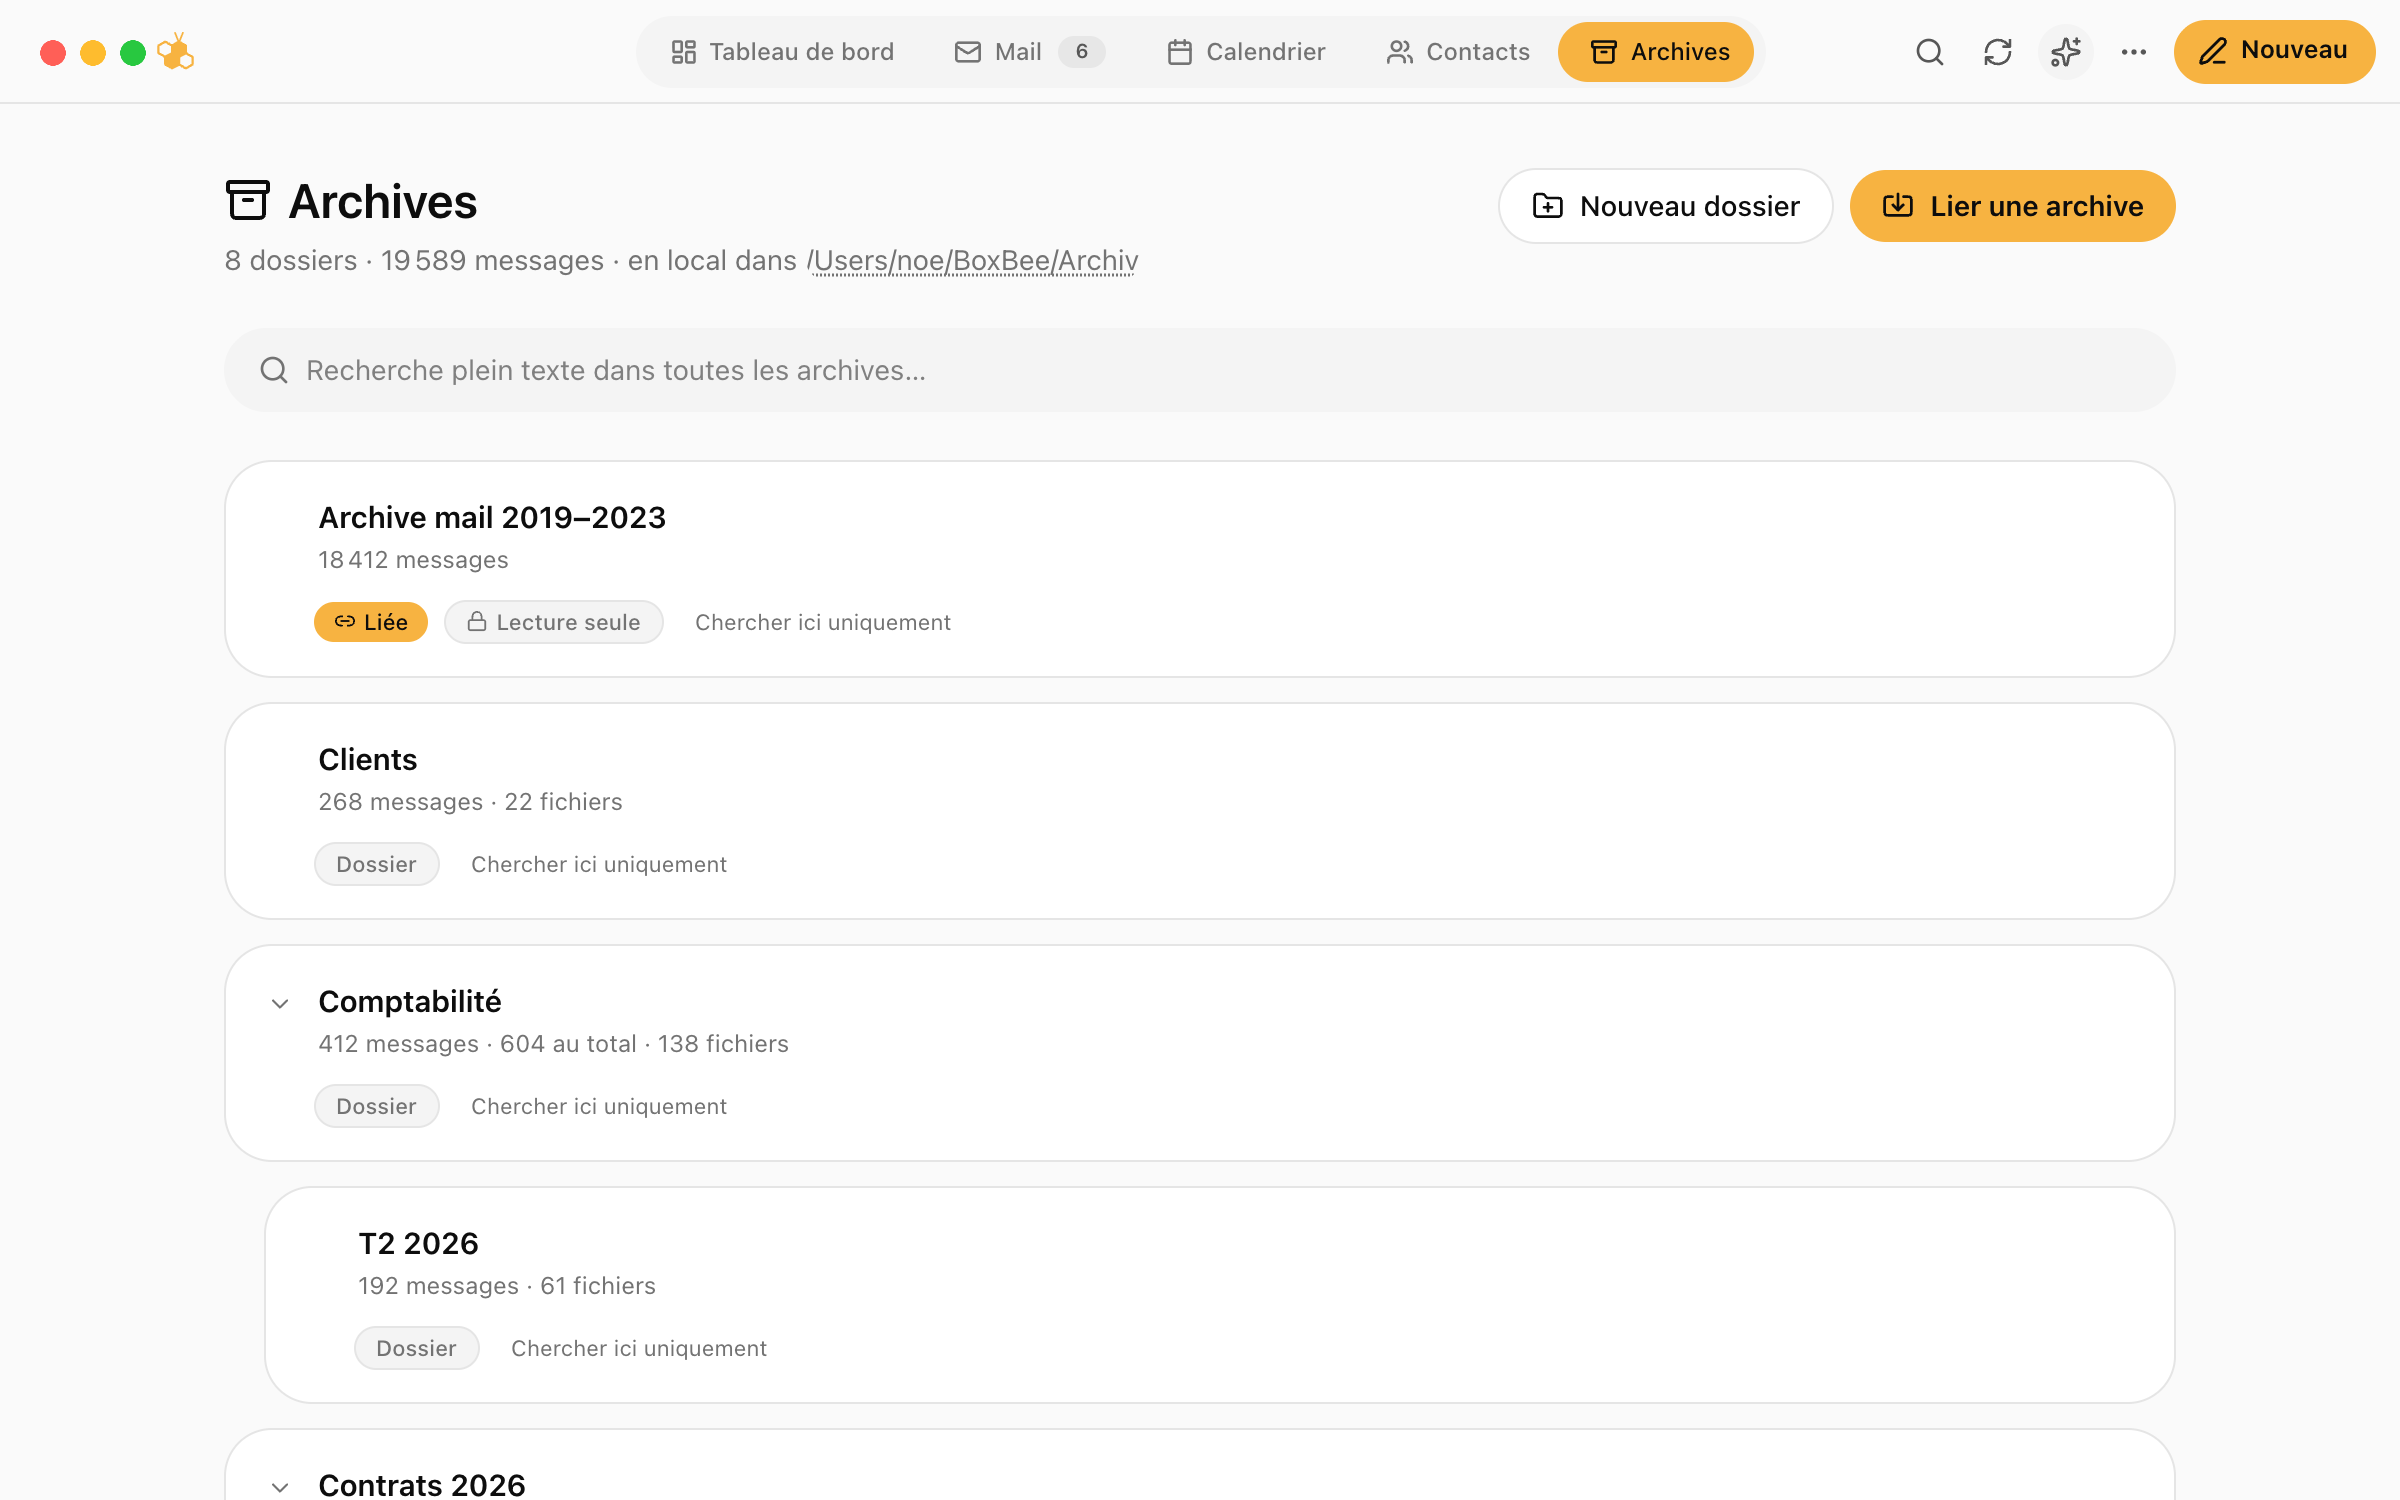2400x1500 pixels.
Task: Maximize the window with the green button
Action: (x=133, y=52)
